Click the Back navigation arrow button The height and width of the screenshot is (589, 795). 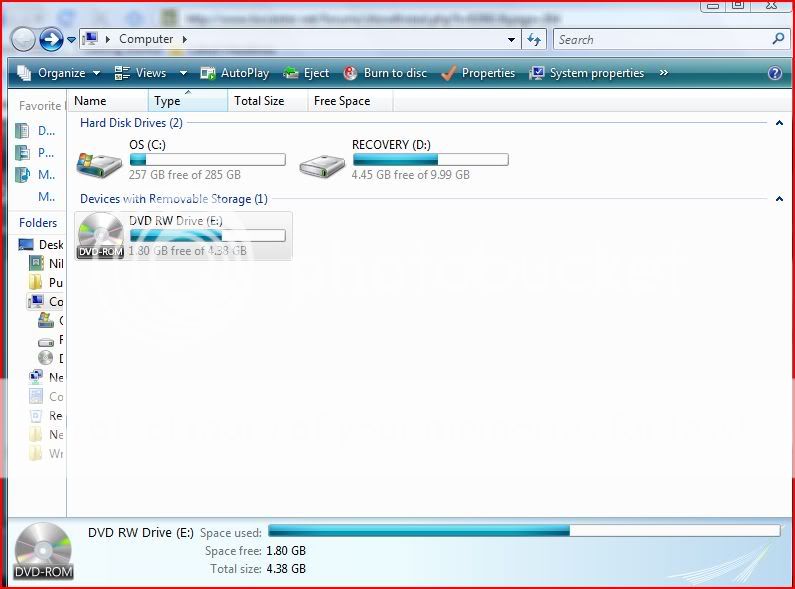tap(23, 40)
